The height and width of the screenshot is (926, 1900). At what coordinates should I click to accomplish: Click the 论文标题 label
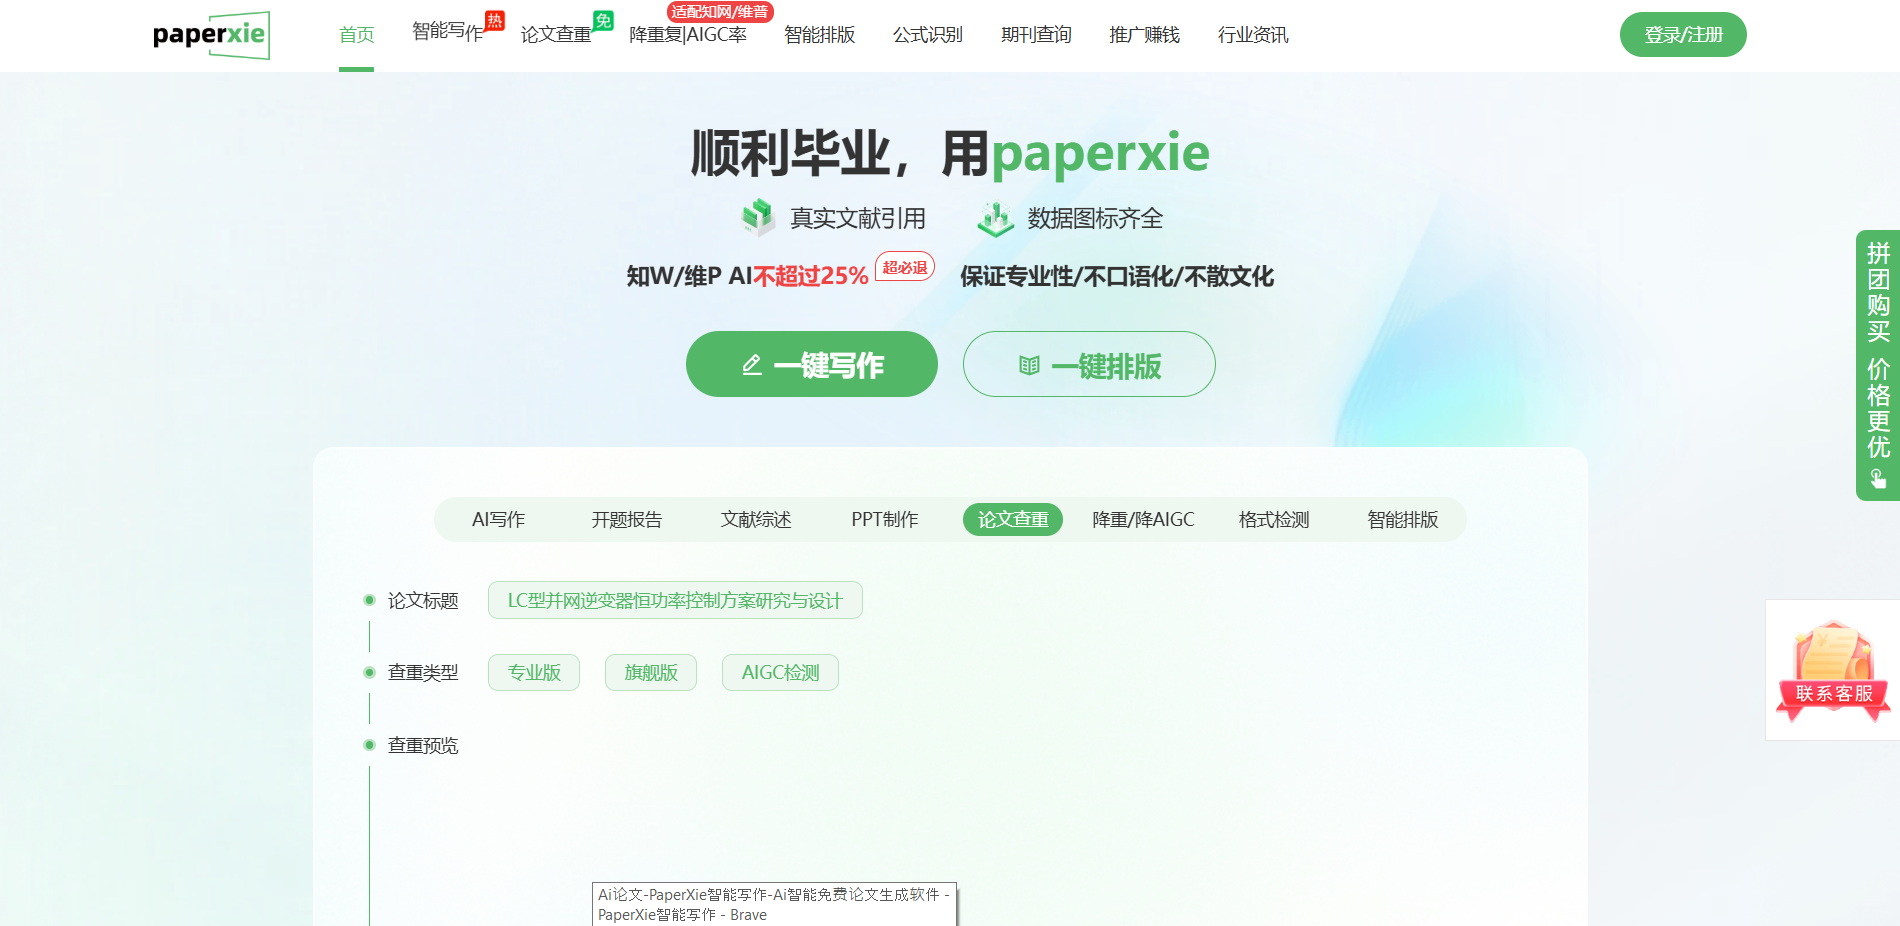[423, 600]
